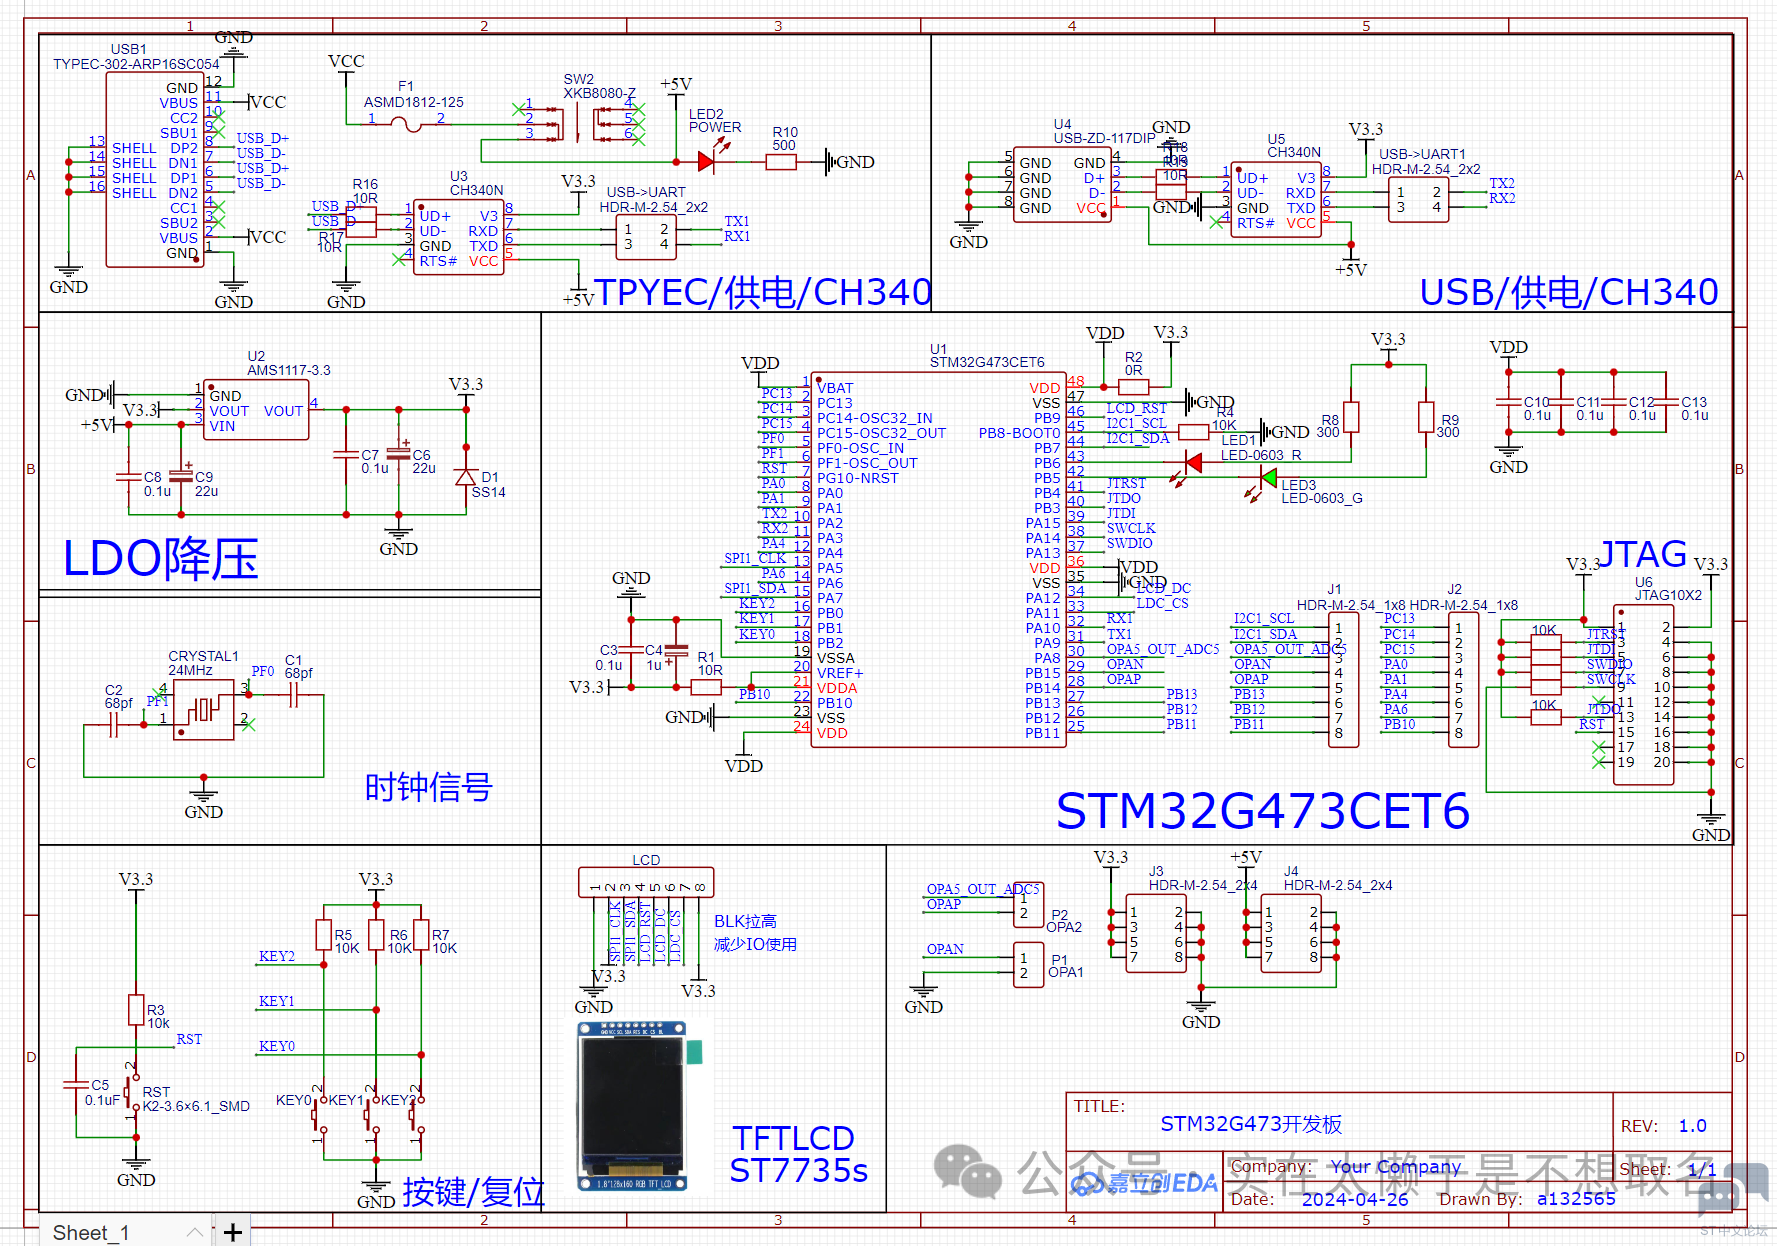Click the USB->UART1 header beside U5

(x=1418, y=200)
